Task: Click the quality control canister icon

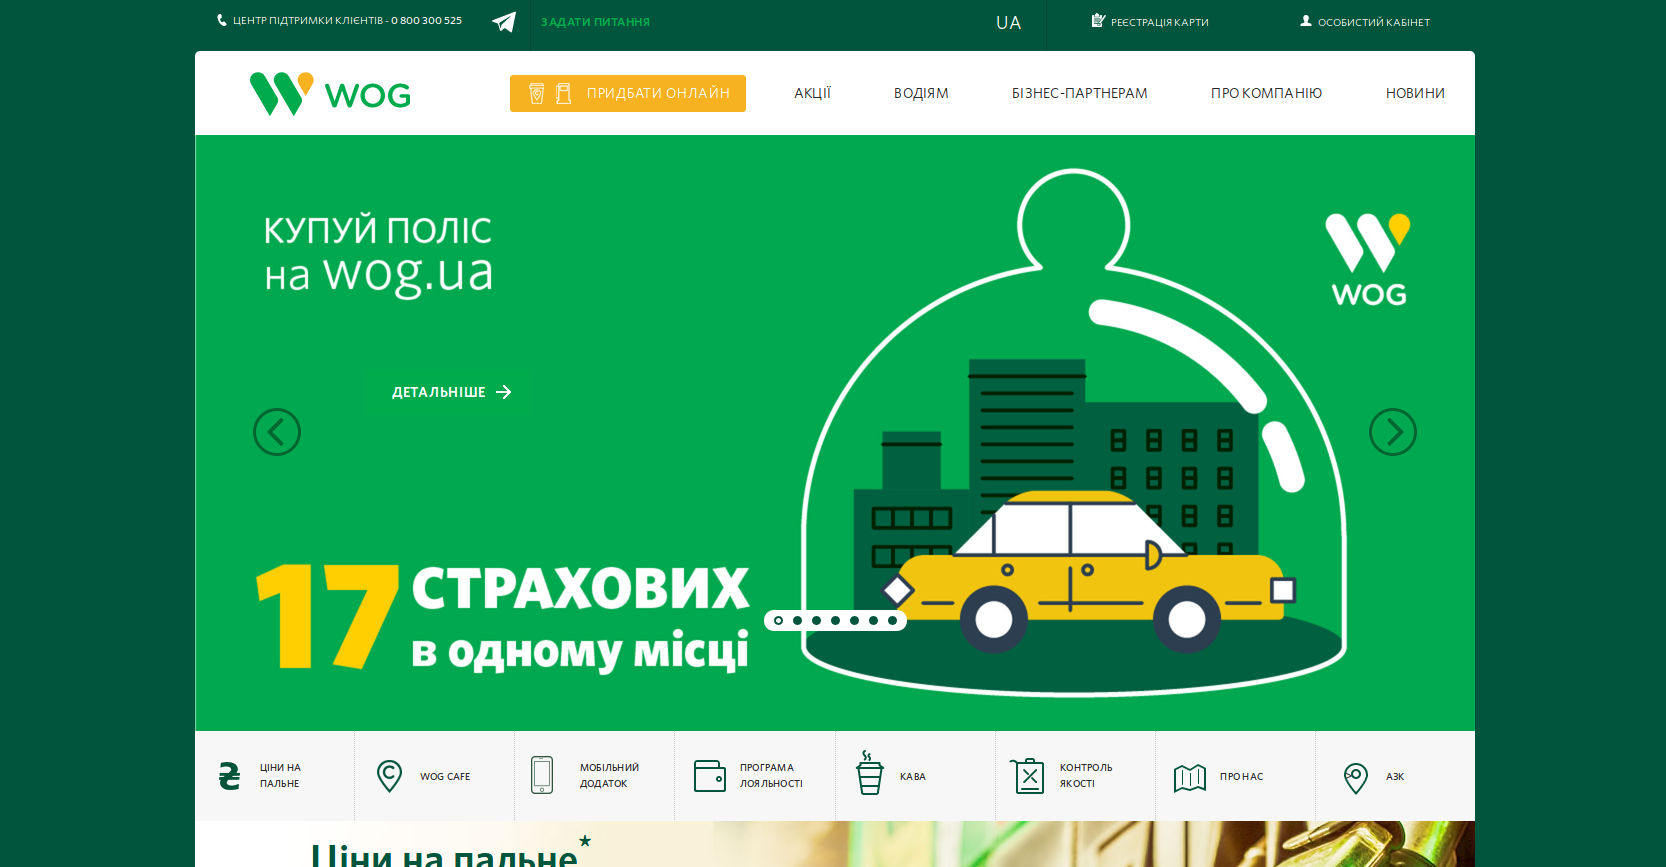Action: point(1028,775)
